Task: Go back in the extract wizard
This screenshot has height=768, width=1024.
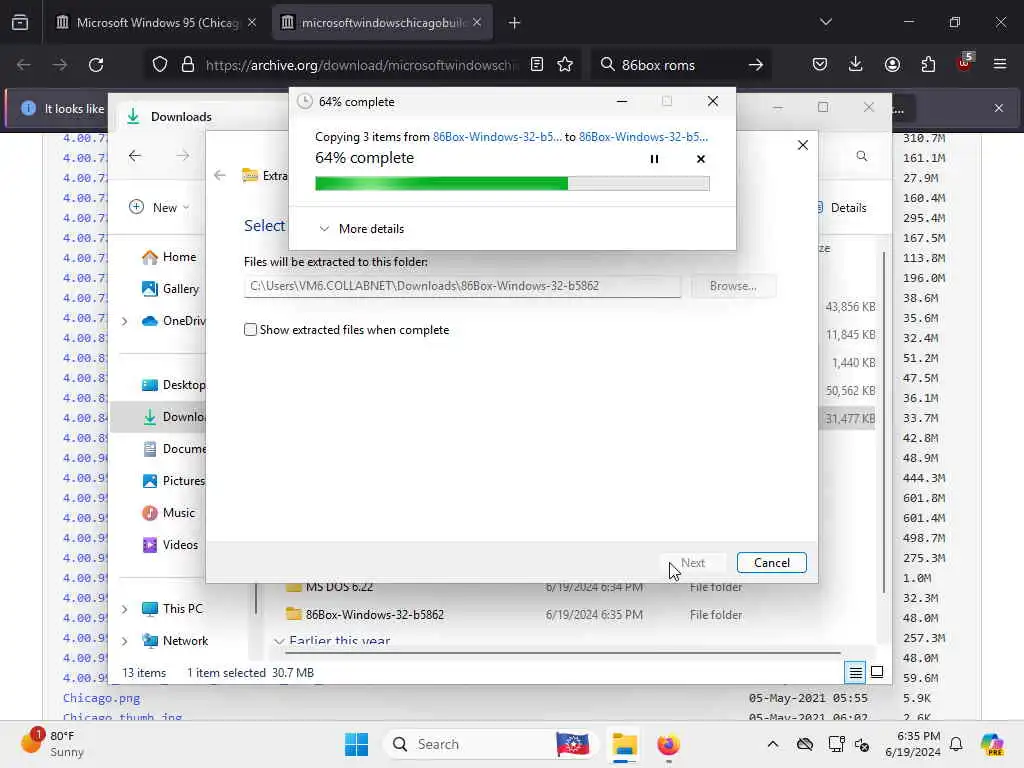Action: [x=220, y=175]
